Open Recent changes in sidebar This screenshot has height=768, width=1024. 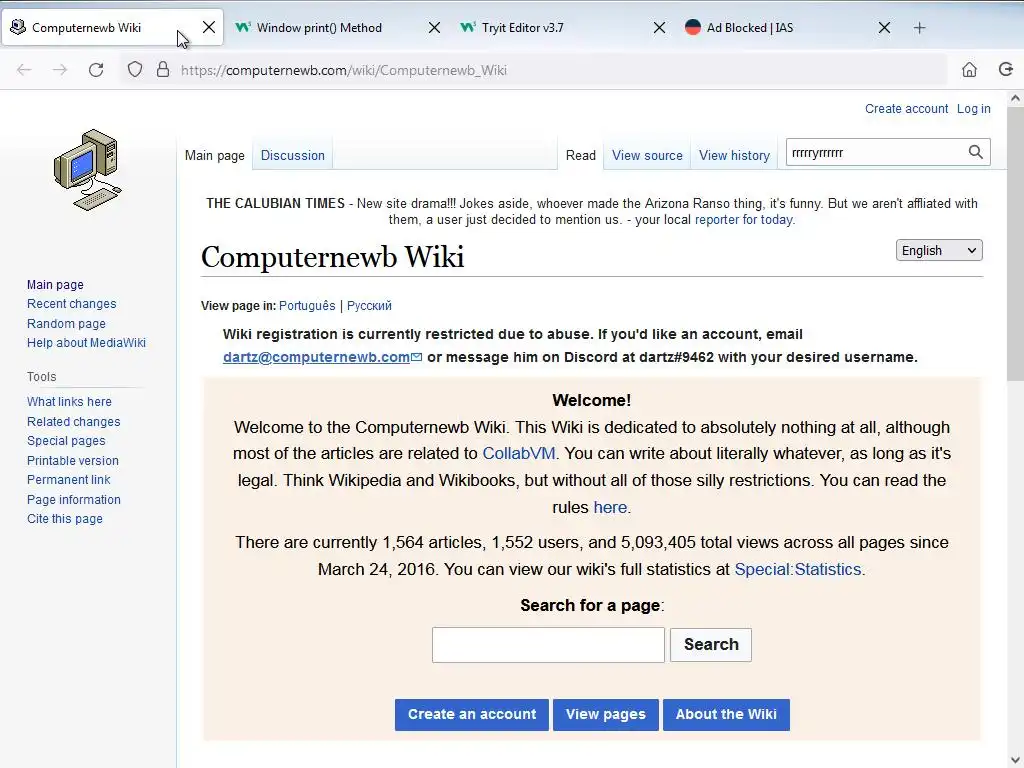pos(71,304)
